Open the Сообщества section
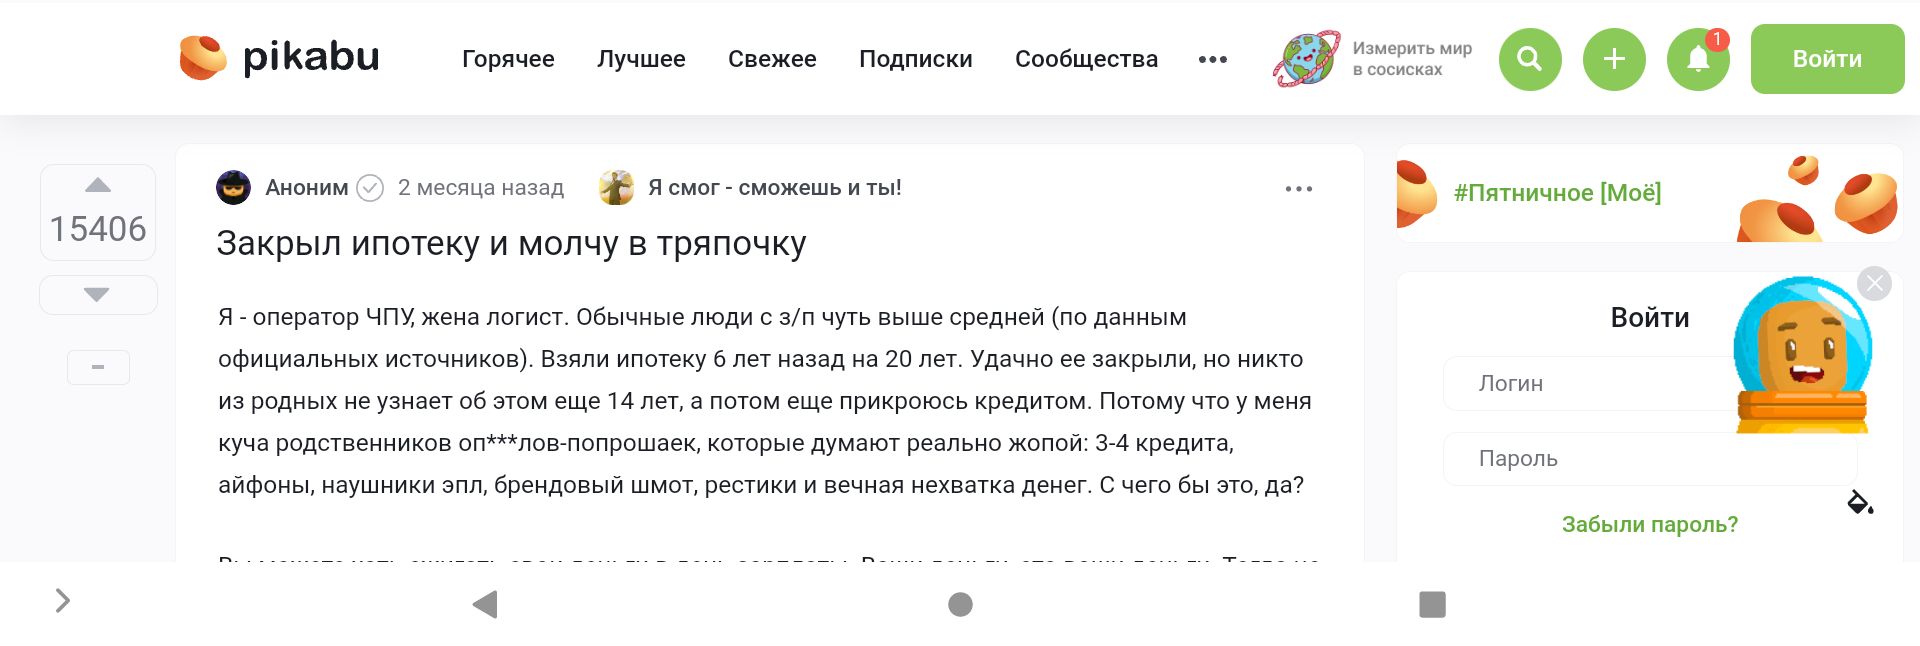This screenshot has width=1920, height=646. pyautogui.click(x=1086, y=59)
